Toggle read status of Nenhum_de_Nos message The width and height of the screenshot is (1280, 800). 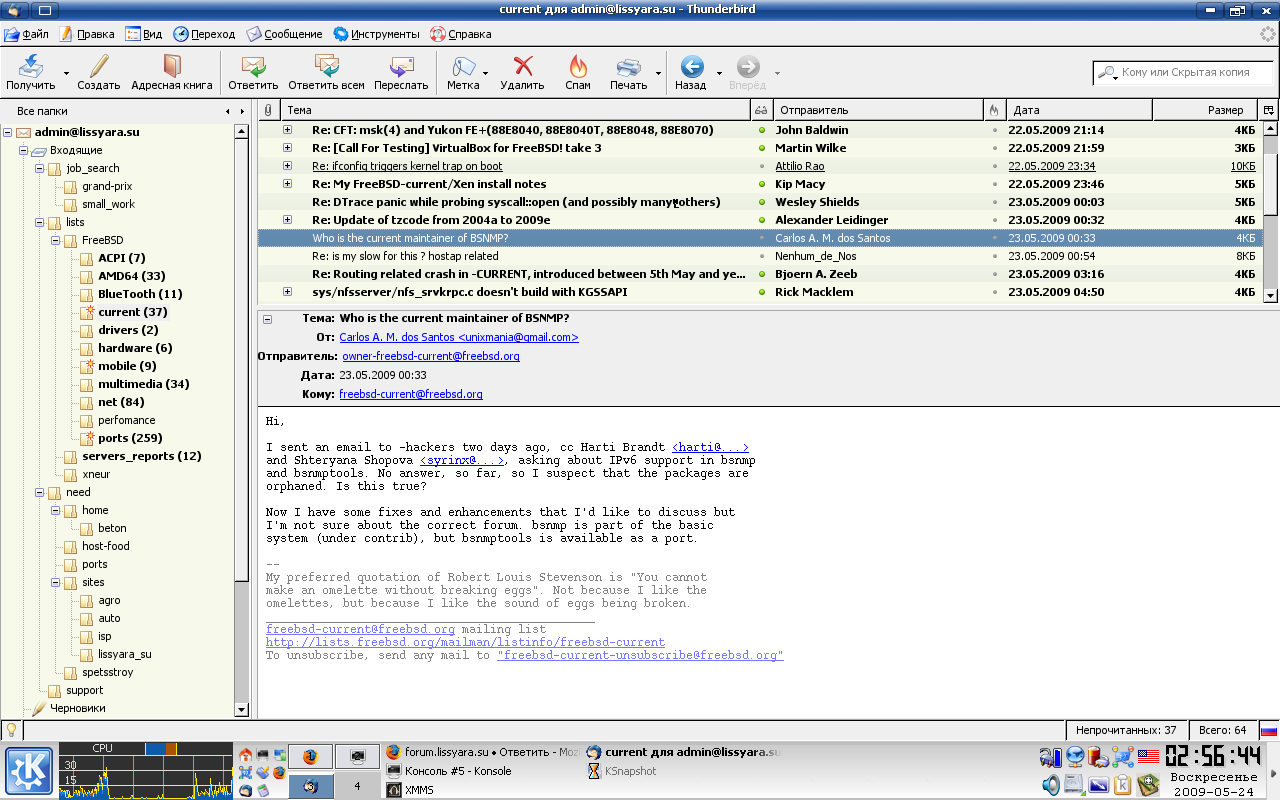pos(761,256)
